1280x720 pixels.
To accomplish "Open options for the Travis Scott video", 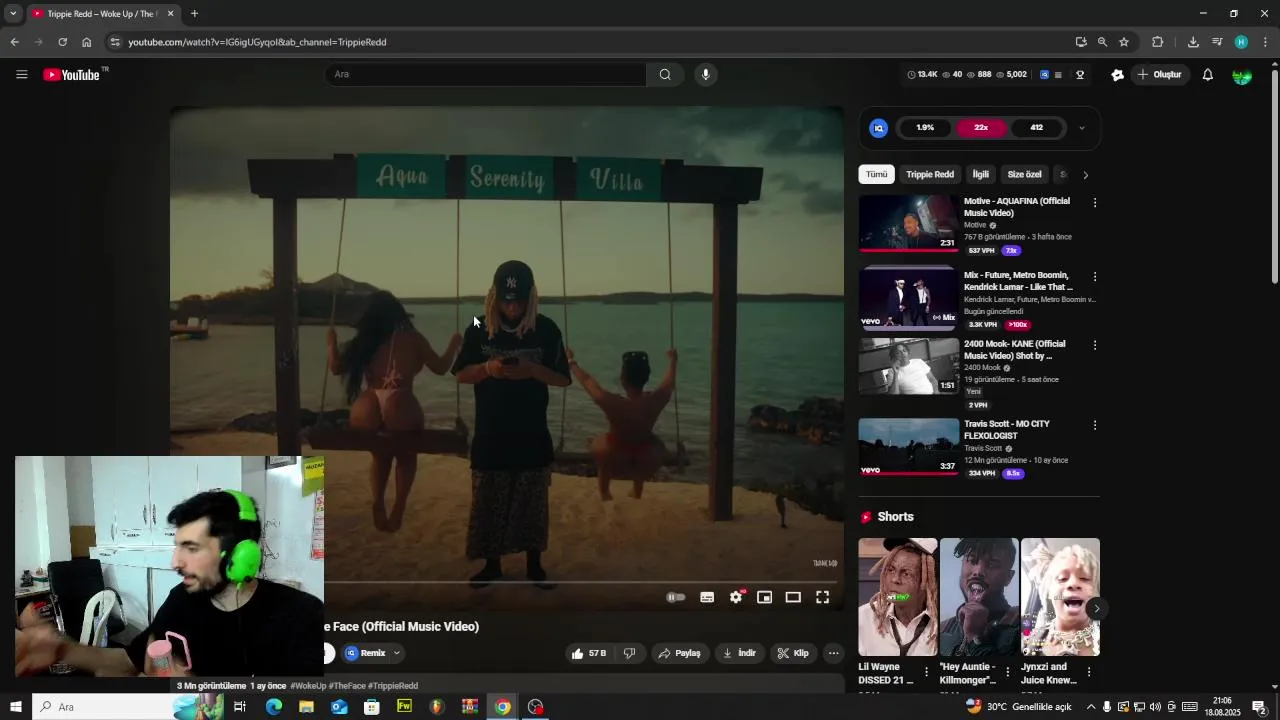I will point(1095,426).
